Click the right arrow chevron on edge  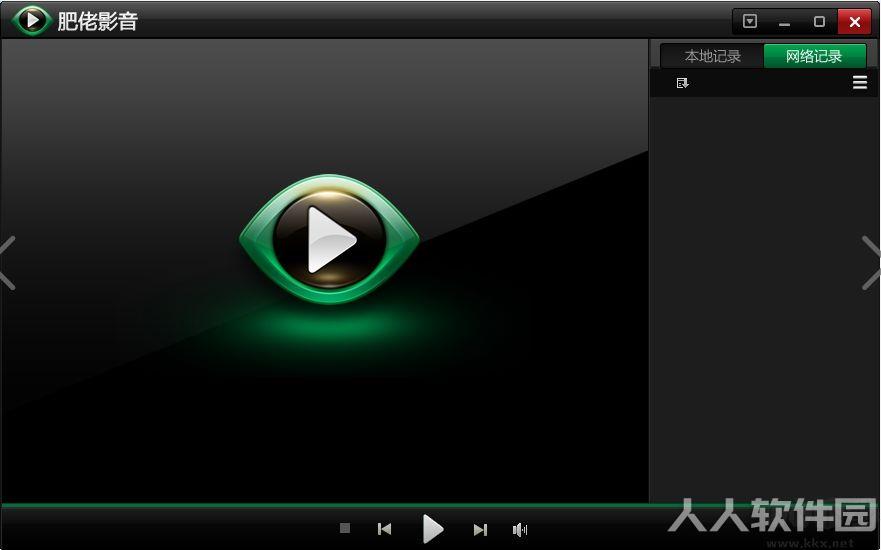[871, 263]
